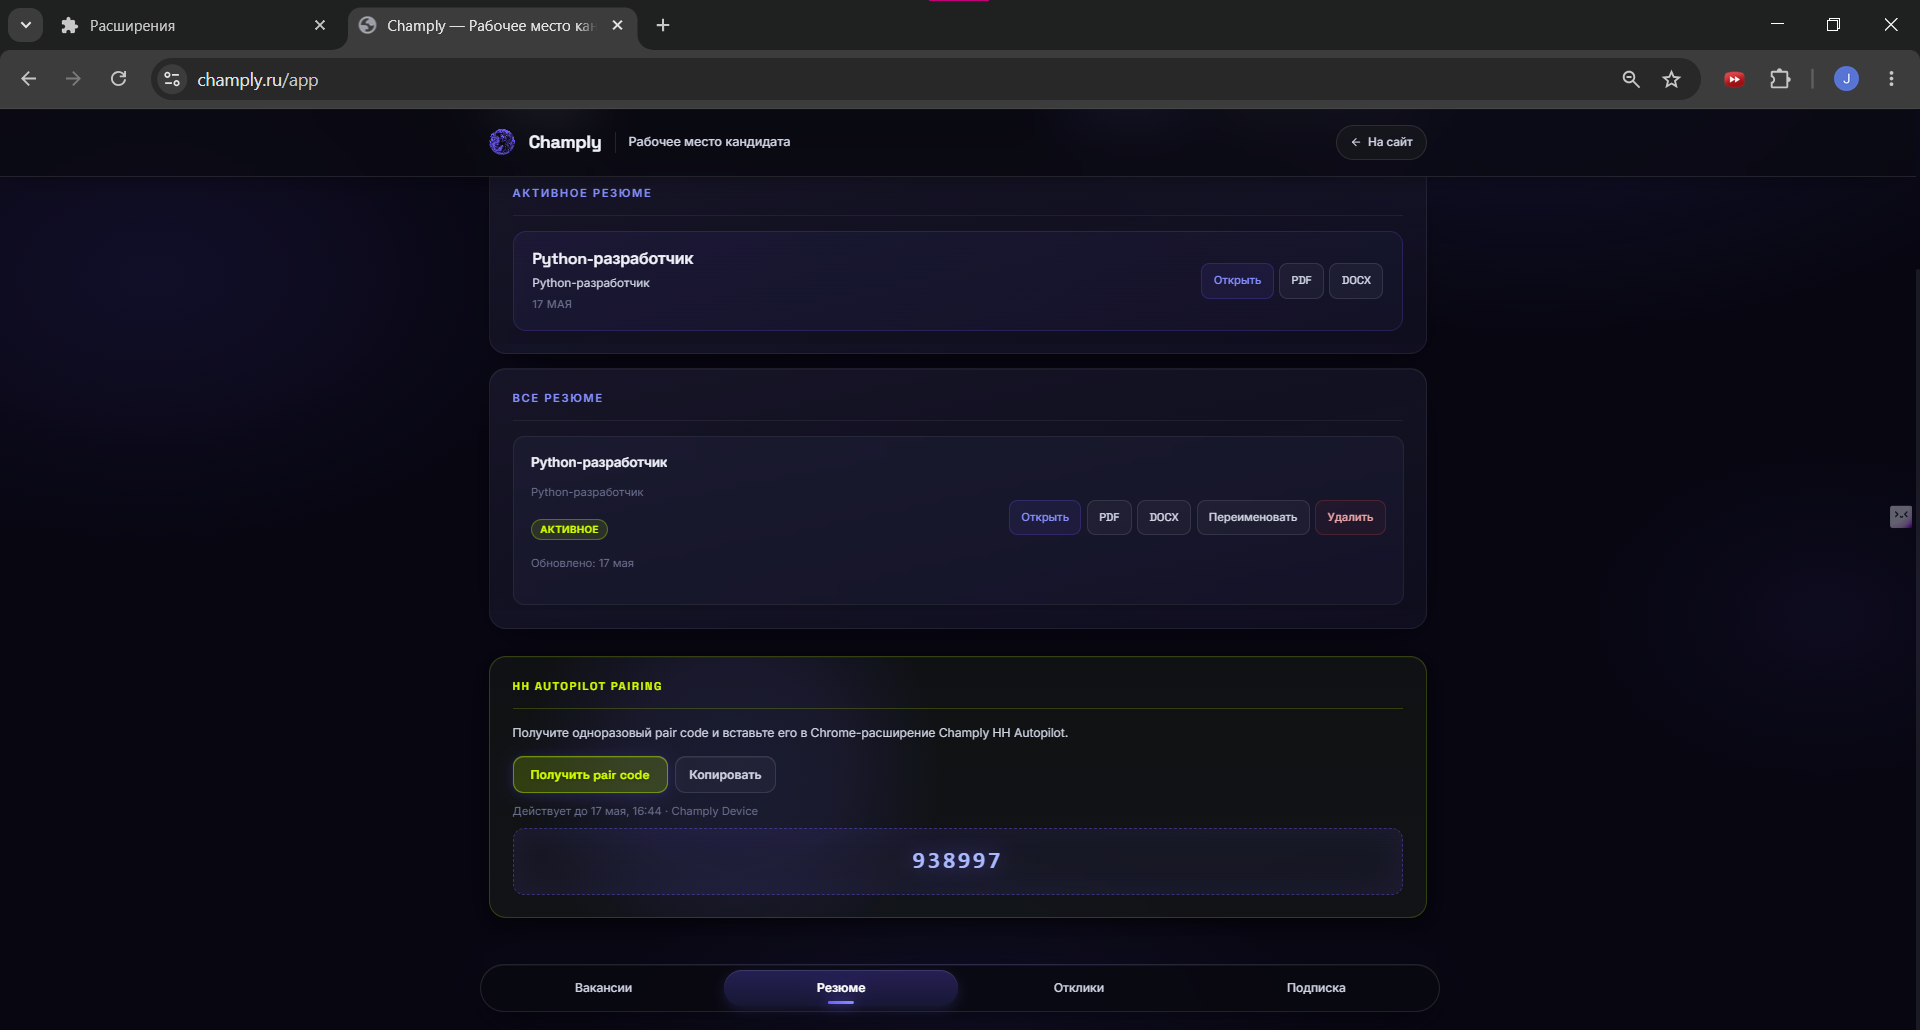The width and height of the screenshot is (1920, 1030).
Task: Download active resume as DOCX
Action: click(x=1356, y=281)
